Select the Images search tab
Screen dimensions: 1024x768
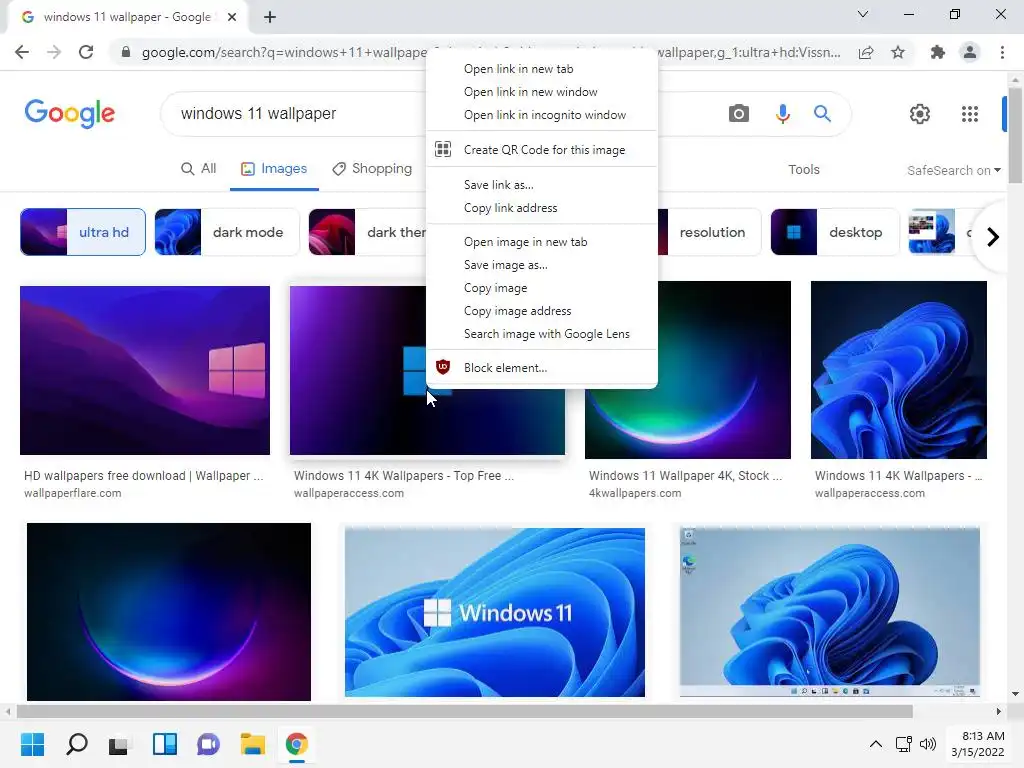pyautogui.click(x=274, y=168)
